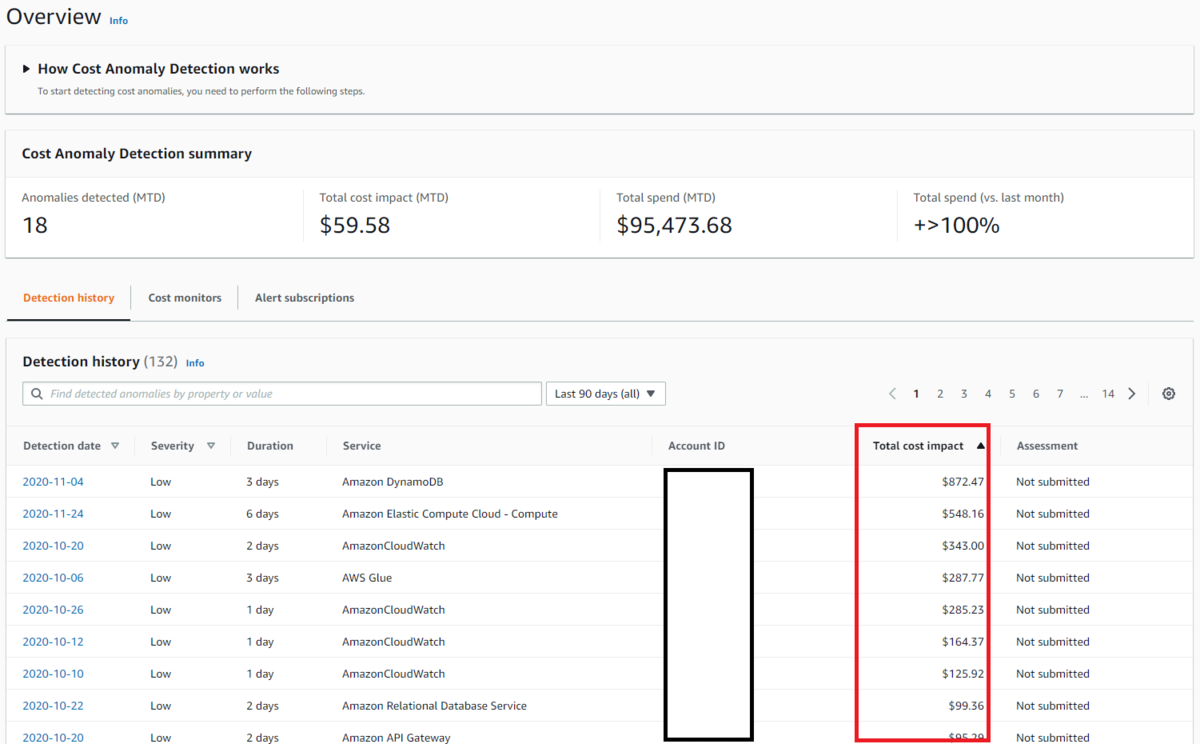Switch to Cost monitors tab
The width and height of the screenshot is (1200, 744).
(x=185, y=298)
